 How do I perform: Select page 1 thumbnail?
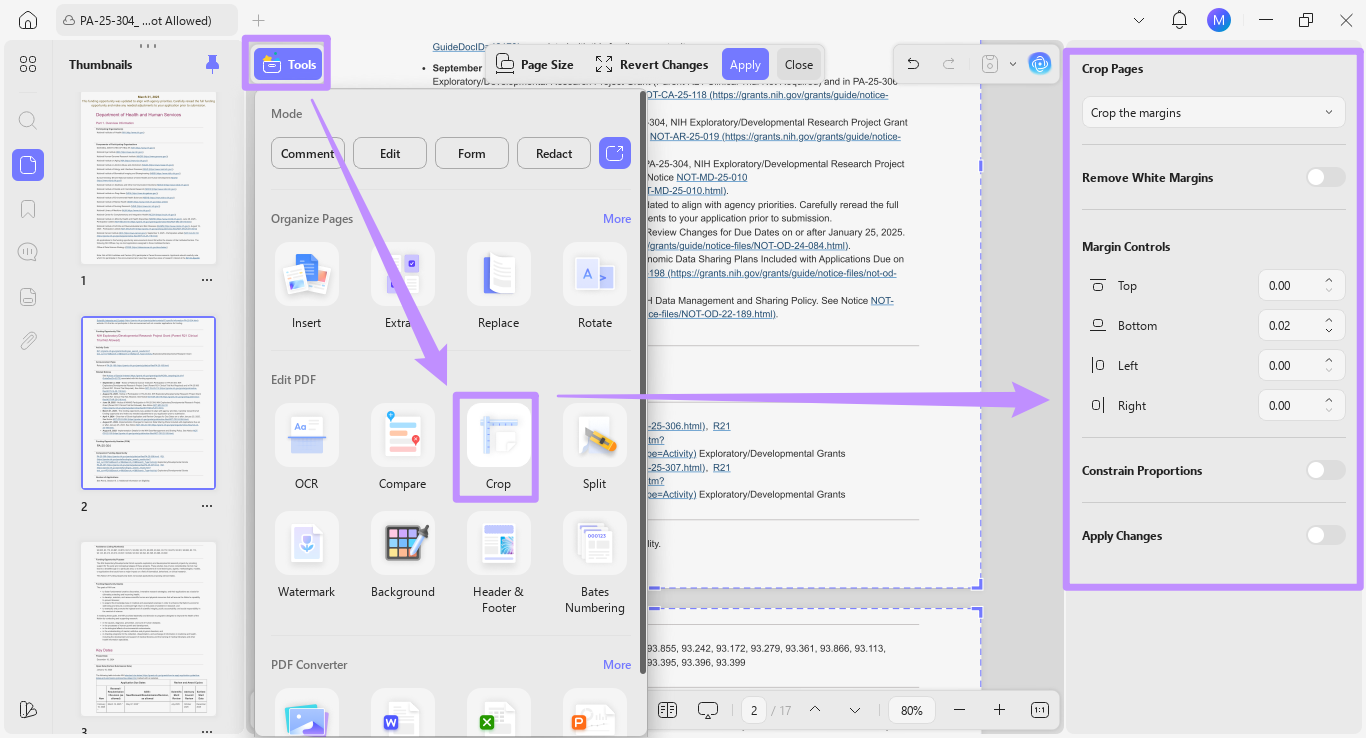148,178
